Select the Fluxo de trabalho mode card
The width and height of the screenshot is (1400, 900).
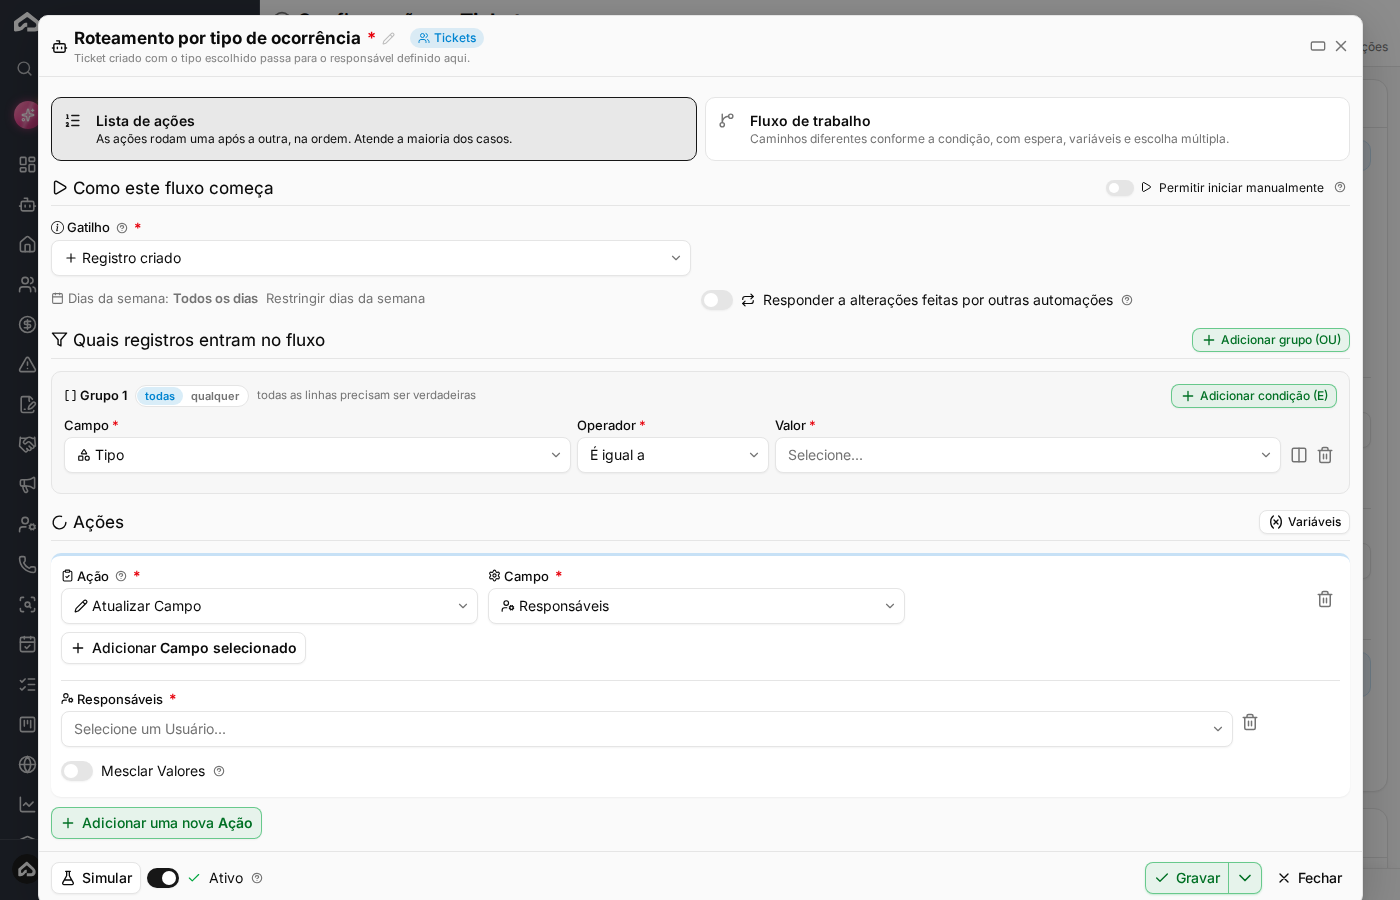click(1027, 129)
